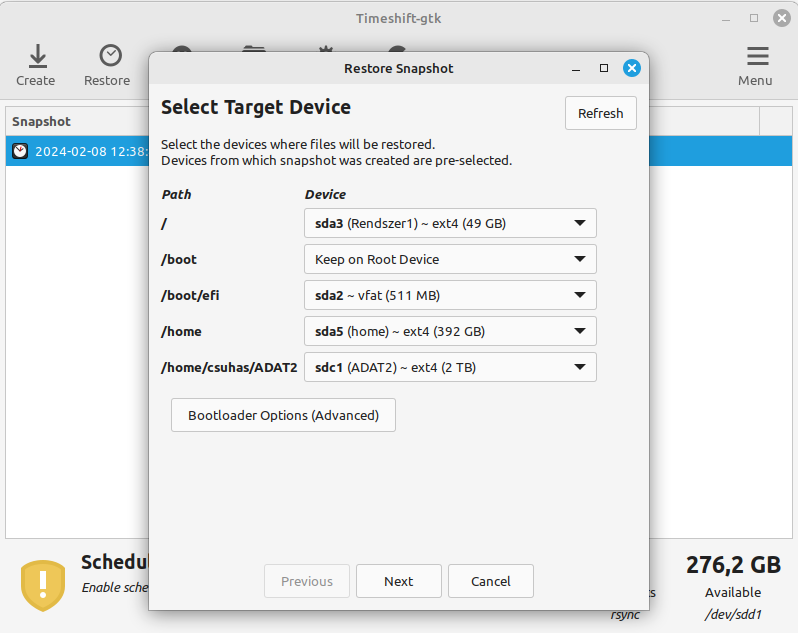Open the /home/csuhas/ADAT2 dropdown showing sdc1
798x633 pixels.
pos(450,367)
